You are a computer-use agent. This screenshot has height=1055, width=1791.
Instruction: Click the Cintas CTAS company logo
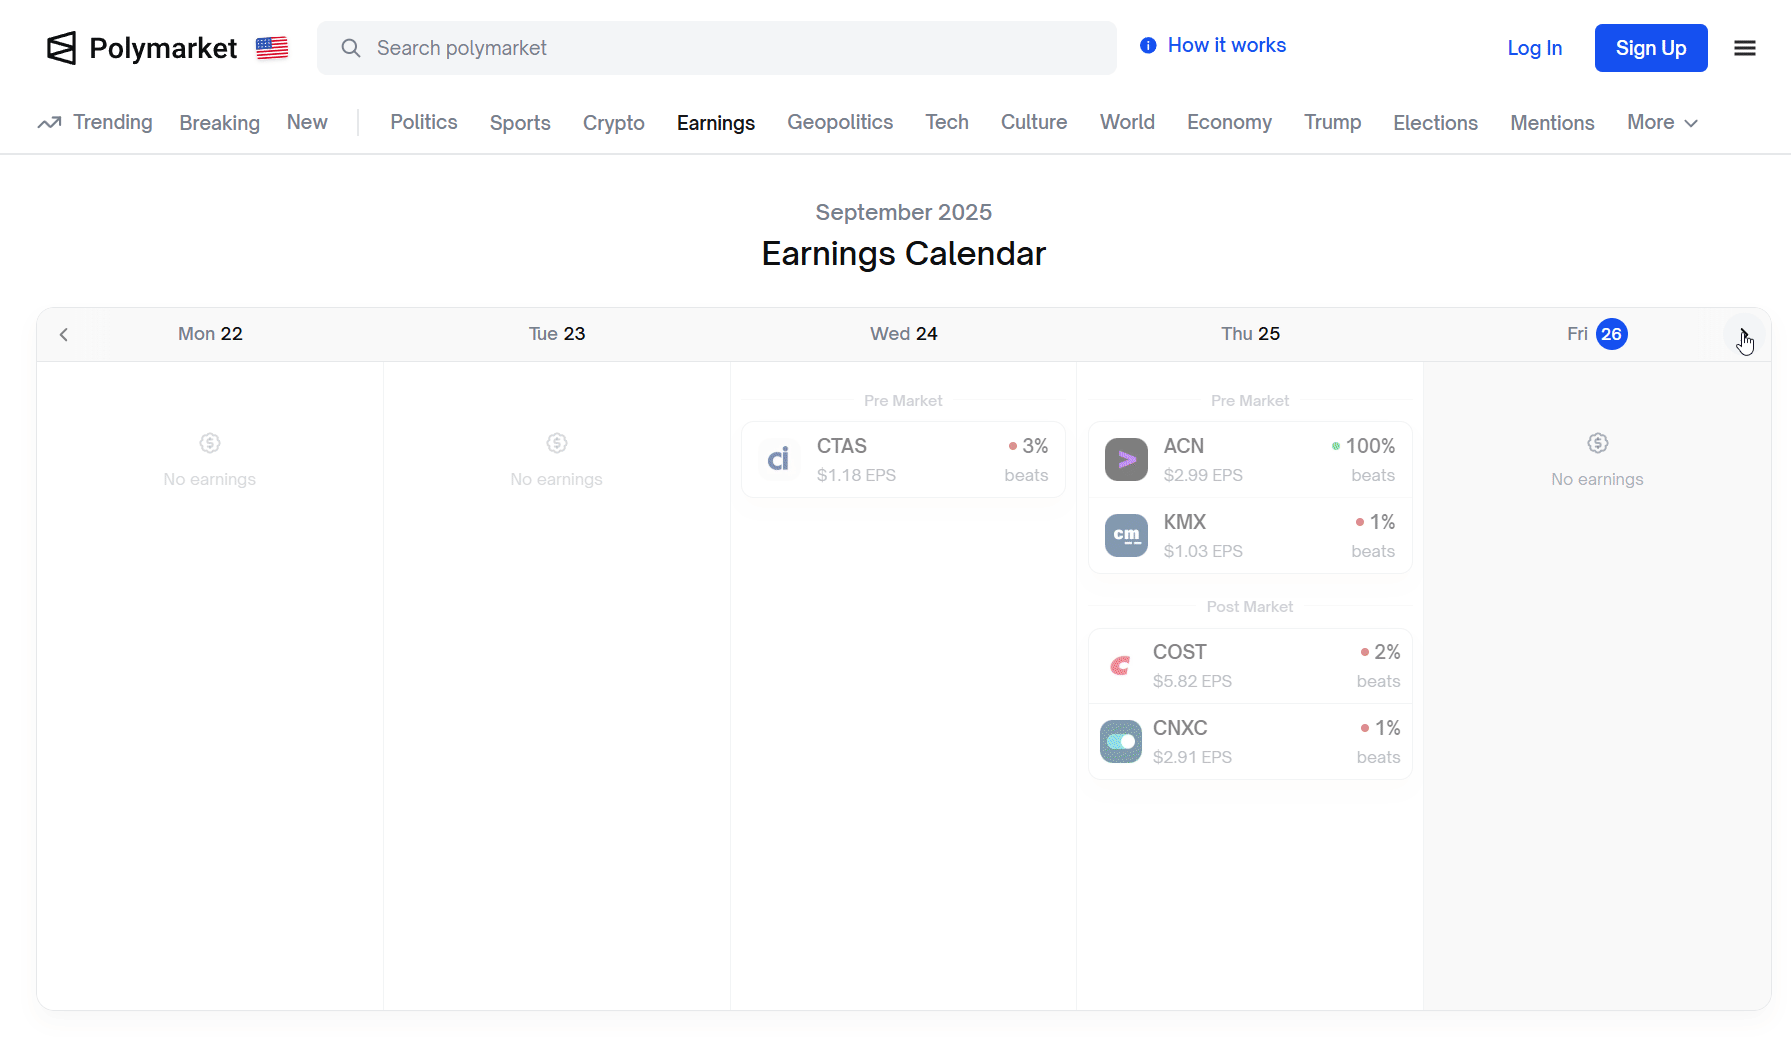click(x=778, y=459)
